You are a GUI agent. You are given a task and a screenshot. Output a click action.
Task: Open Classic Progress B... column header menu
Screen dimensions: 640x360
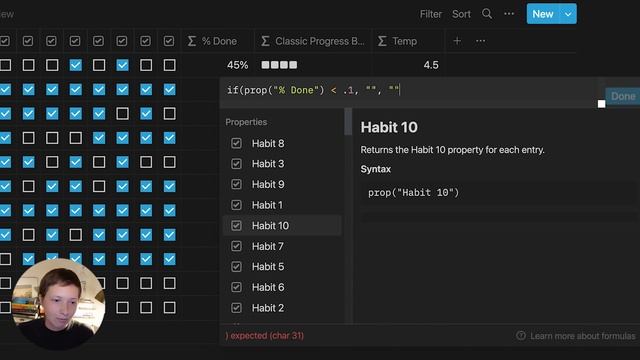313,41
